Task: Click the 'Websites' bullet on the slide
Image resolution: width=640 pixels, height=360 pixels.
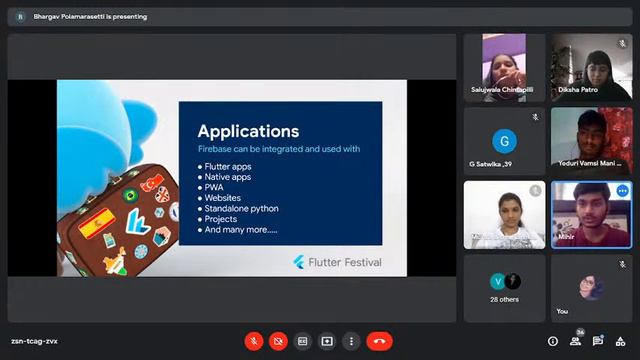Action: pos(222,198)
